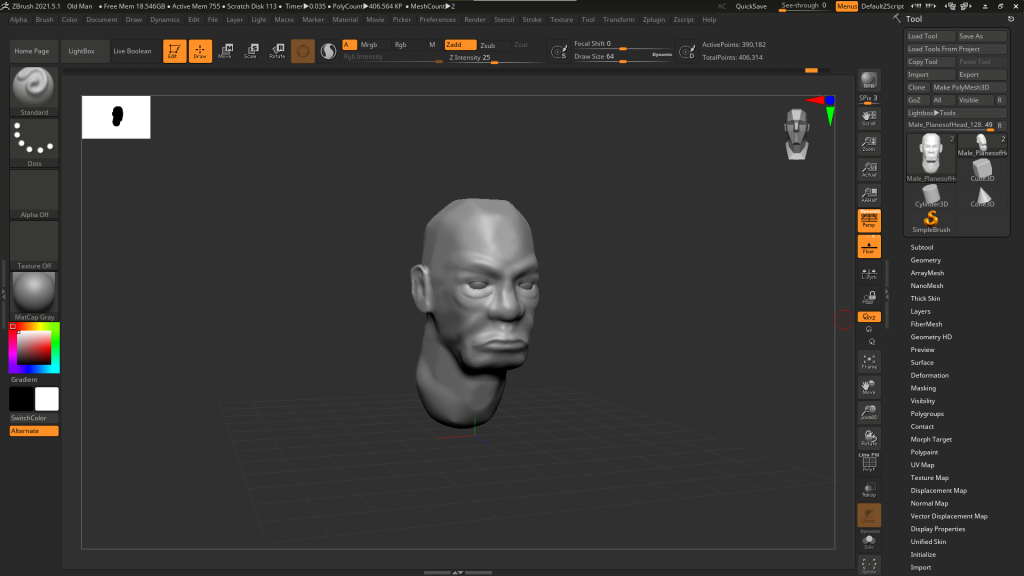Toggle Perspective (Persp) view

pyautogui.click(x=869, y=219)
